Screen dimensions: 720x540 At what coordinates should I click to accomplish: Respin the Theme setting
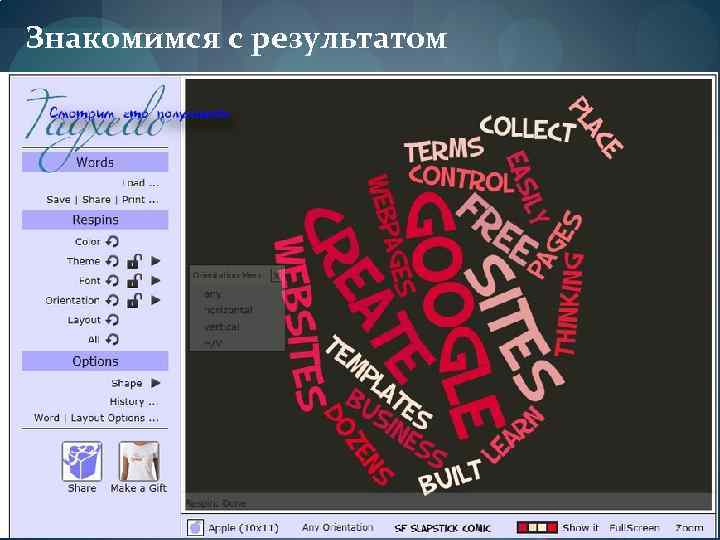pyautogui.click(x=112, y=261)
